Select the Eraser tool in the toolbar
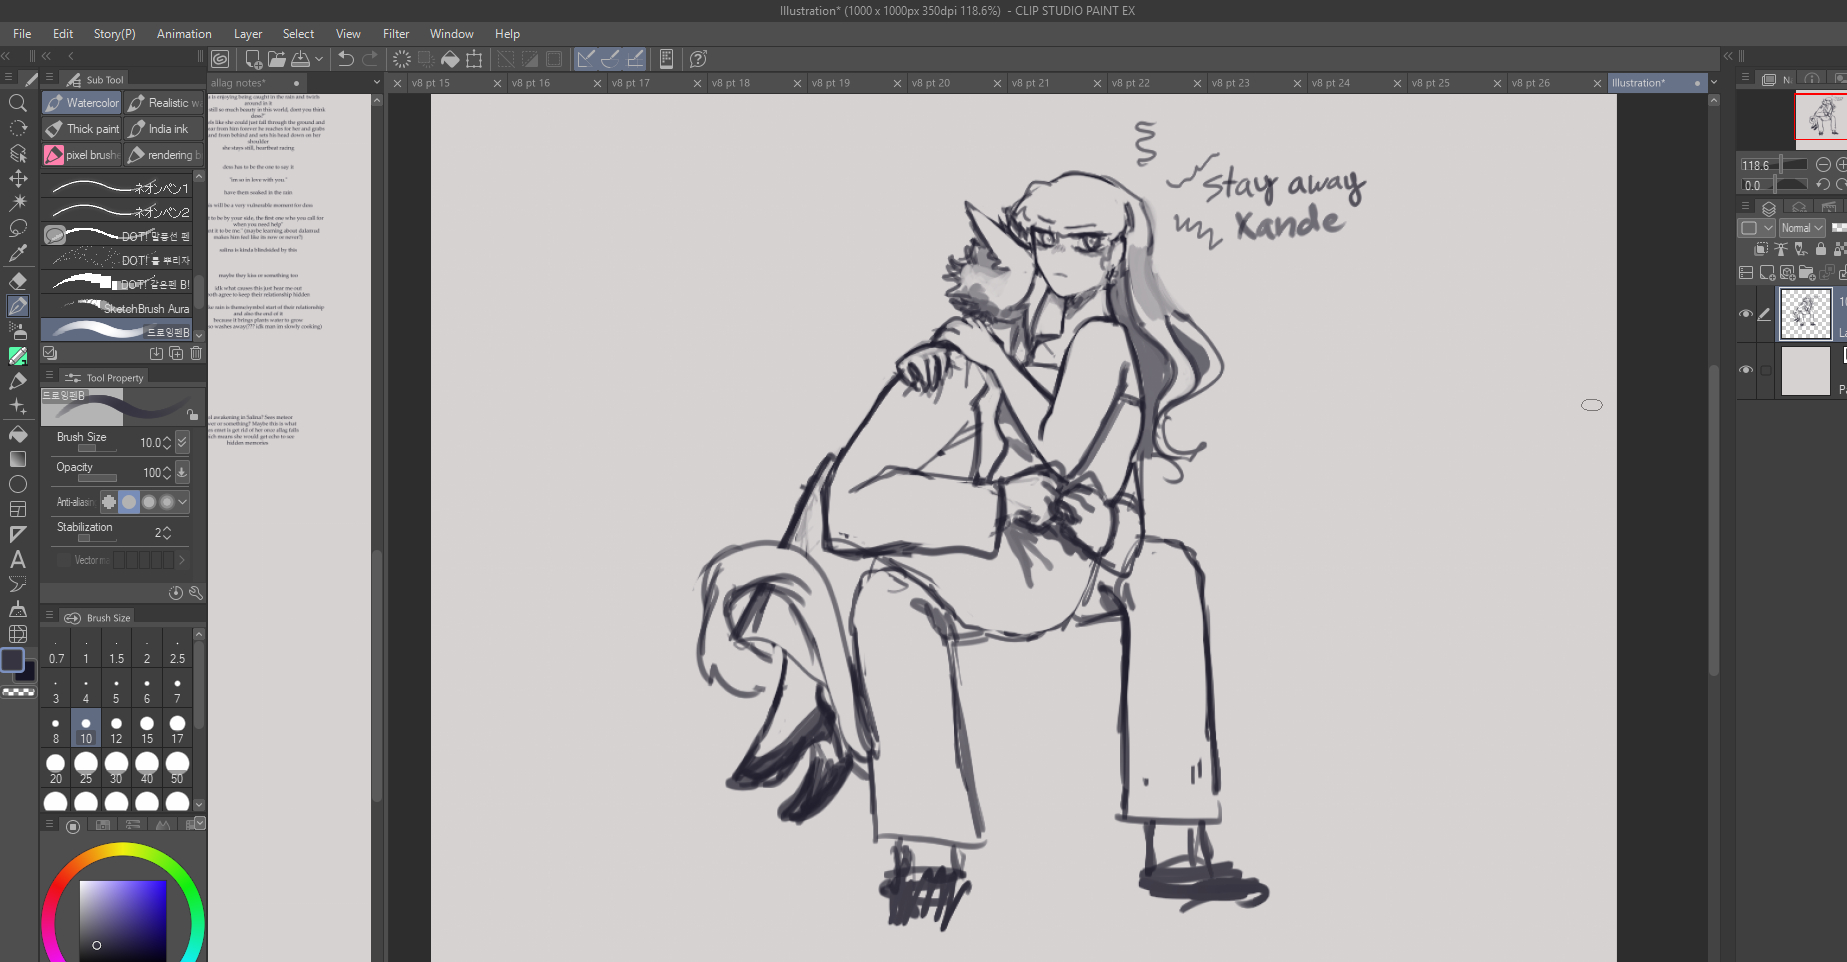The height and width of the screenshot is (962, 1847). click(18, 281)
